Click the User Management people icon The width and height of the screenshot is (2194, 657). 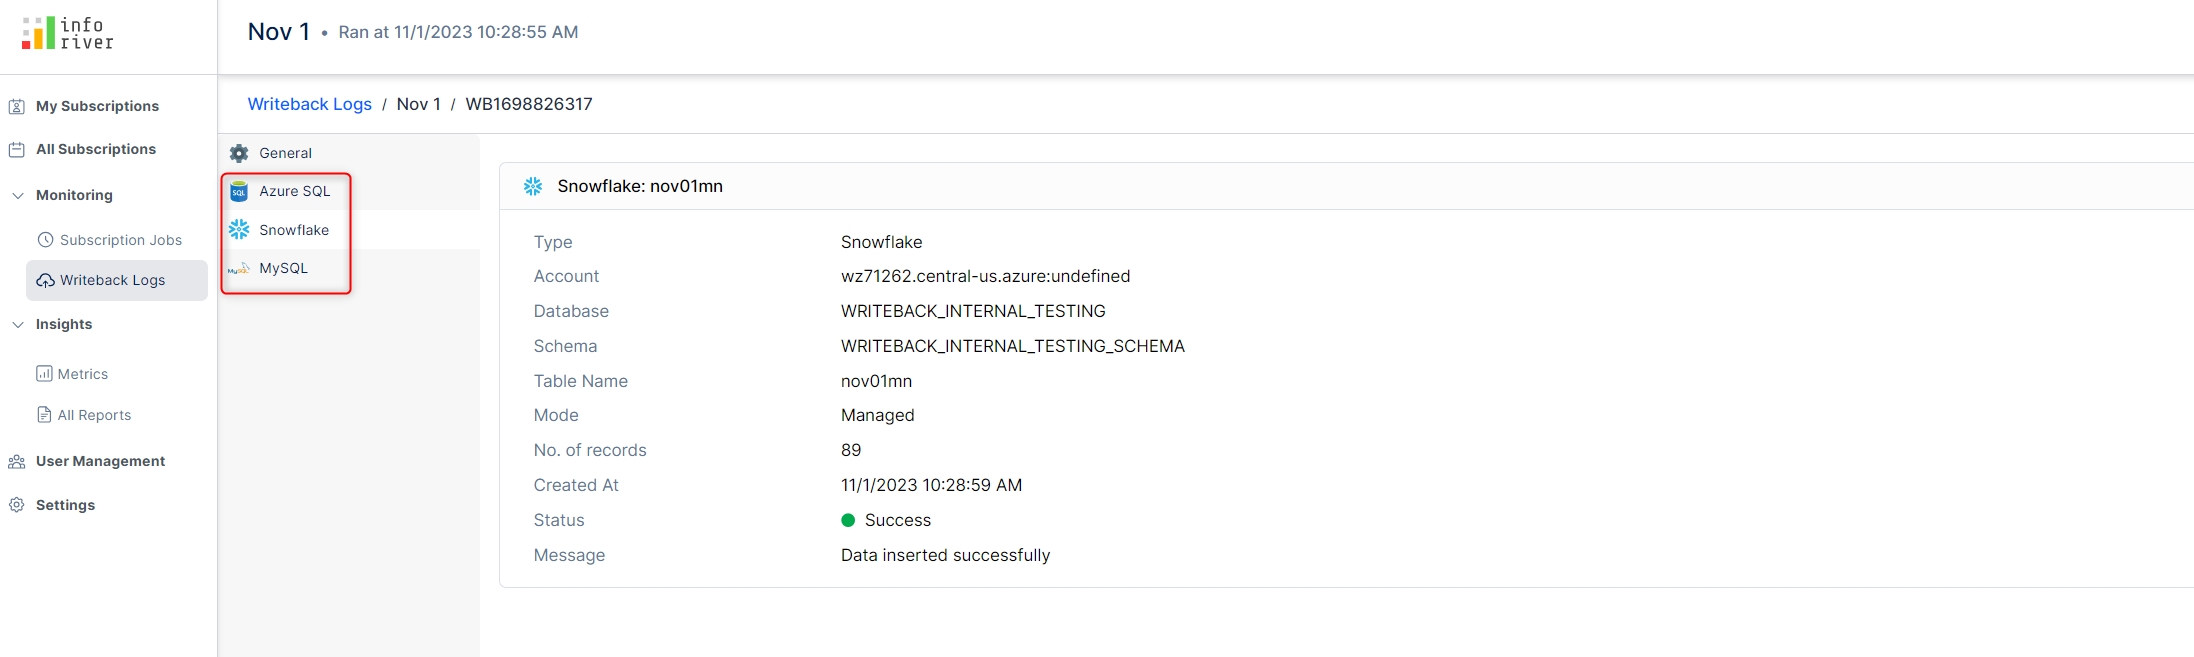[x=17, y=461]
